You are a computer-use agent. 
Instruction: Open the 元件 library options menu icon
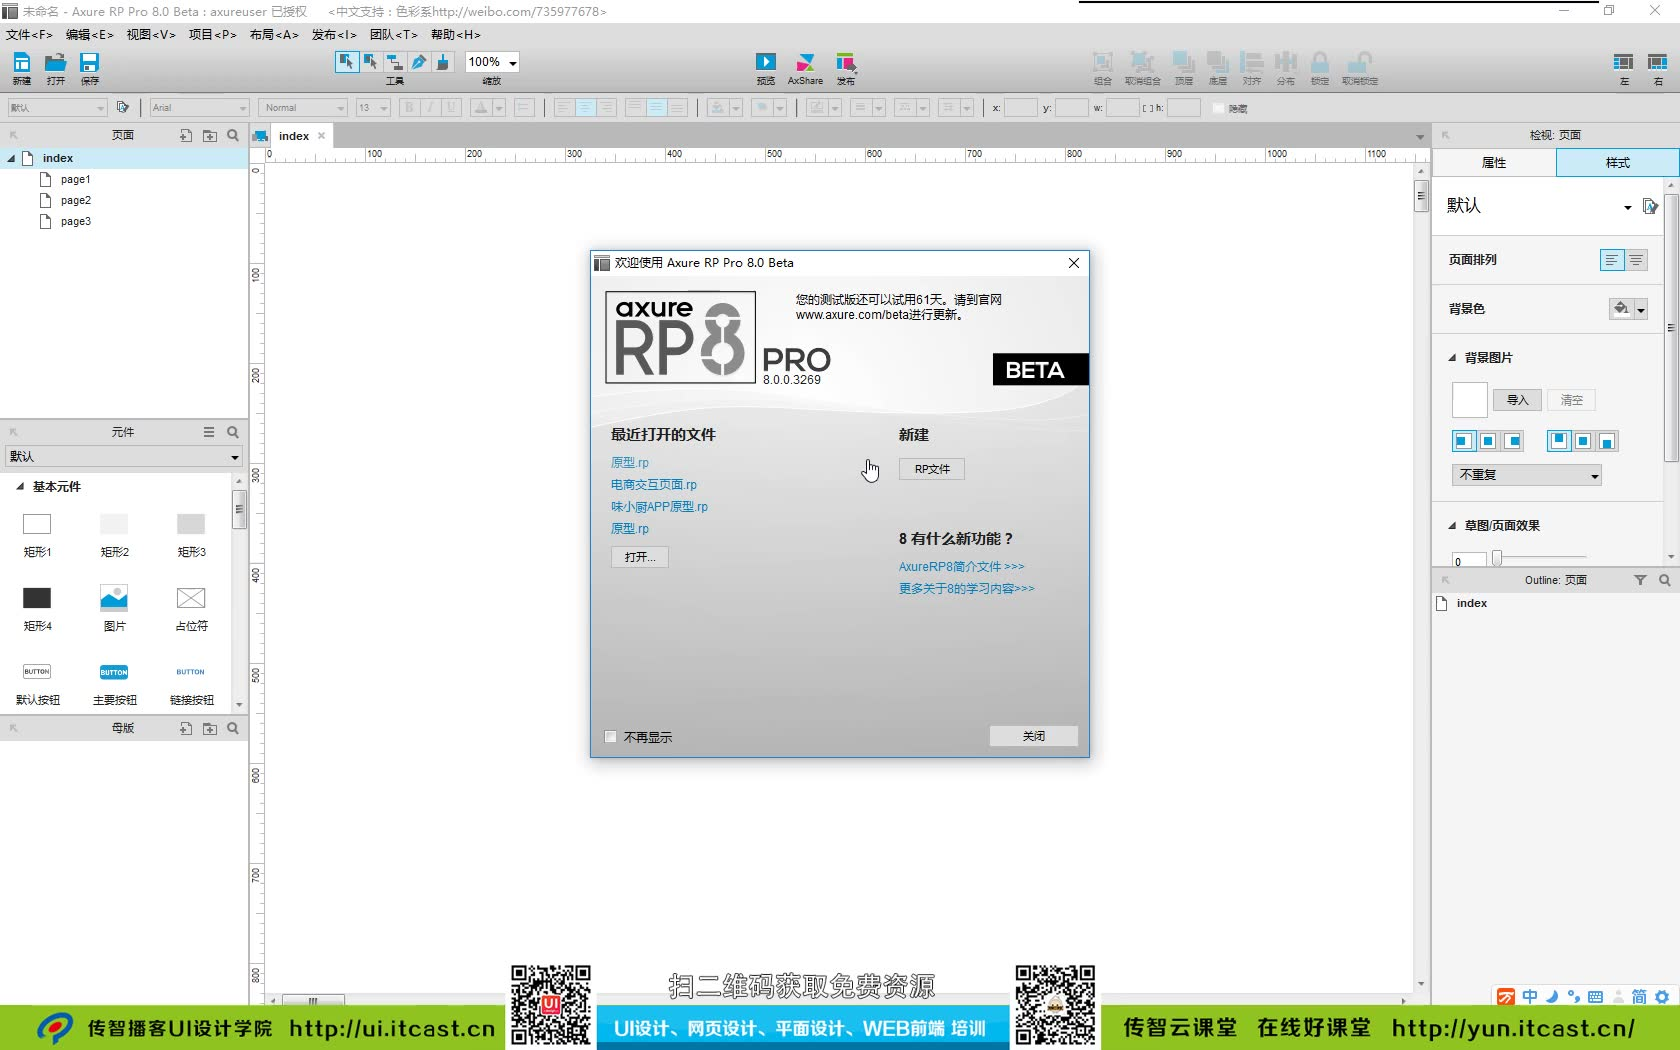(209, 432)
